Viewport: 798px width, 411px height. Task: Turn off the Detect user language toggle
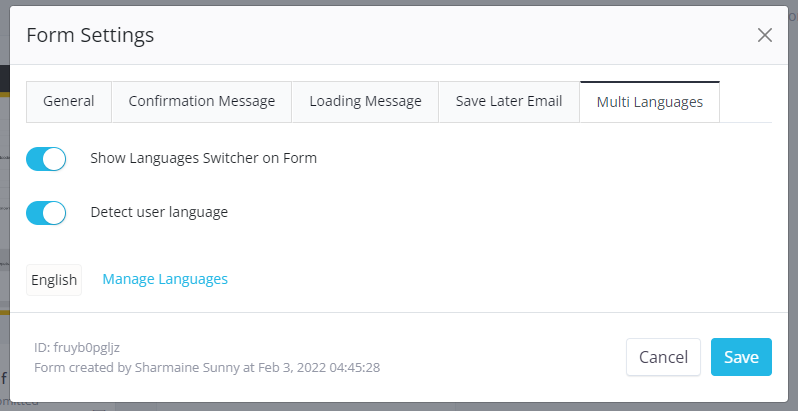[x=46, y=212]
